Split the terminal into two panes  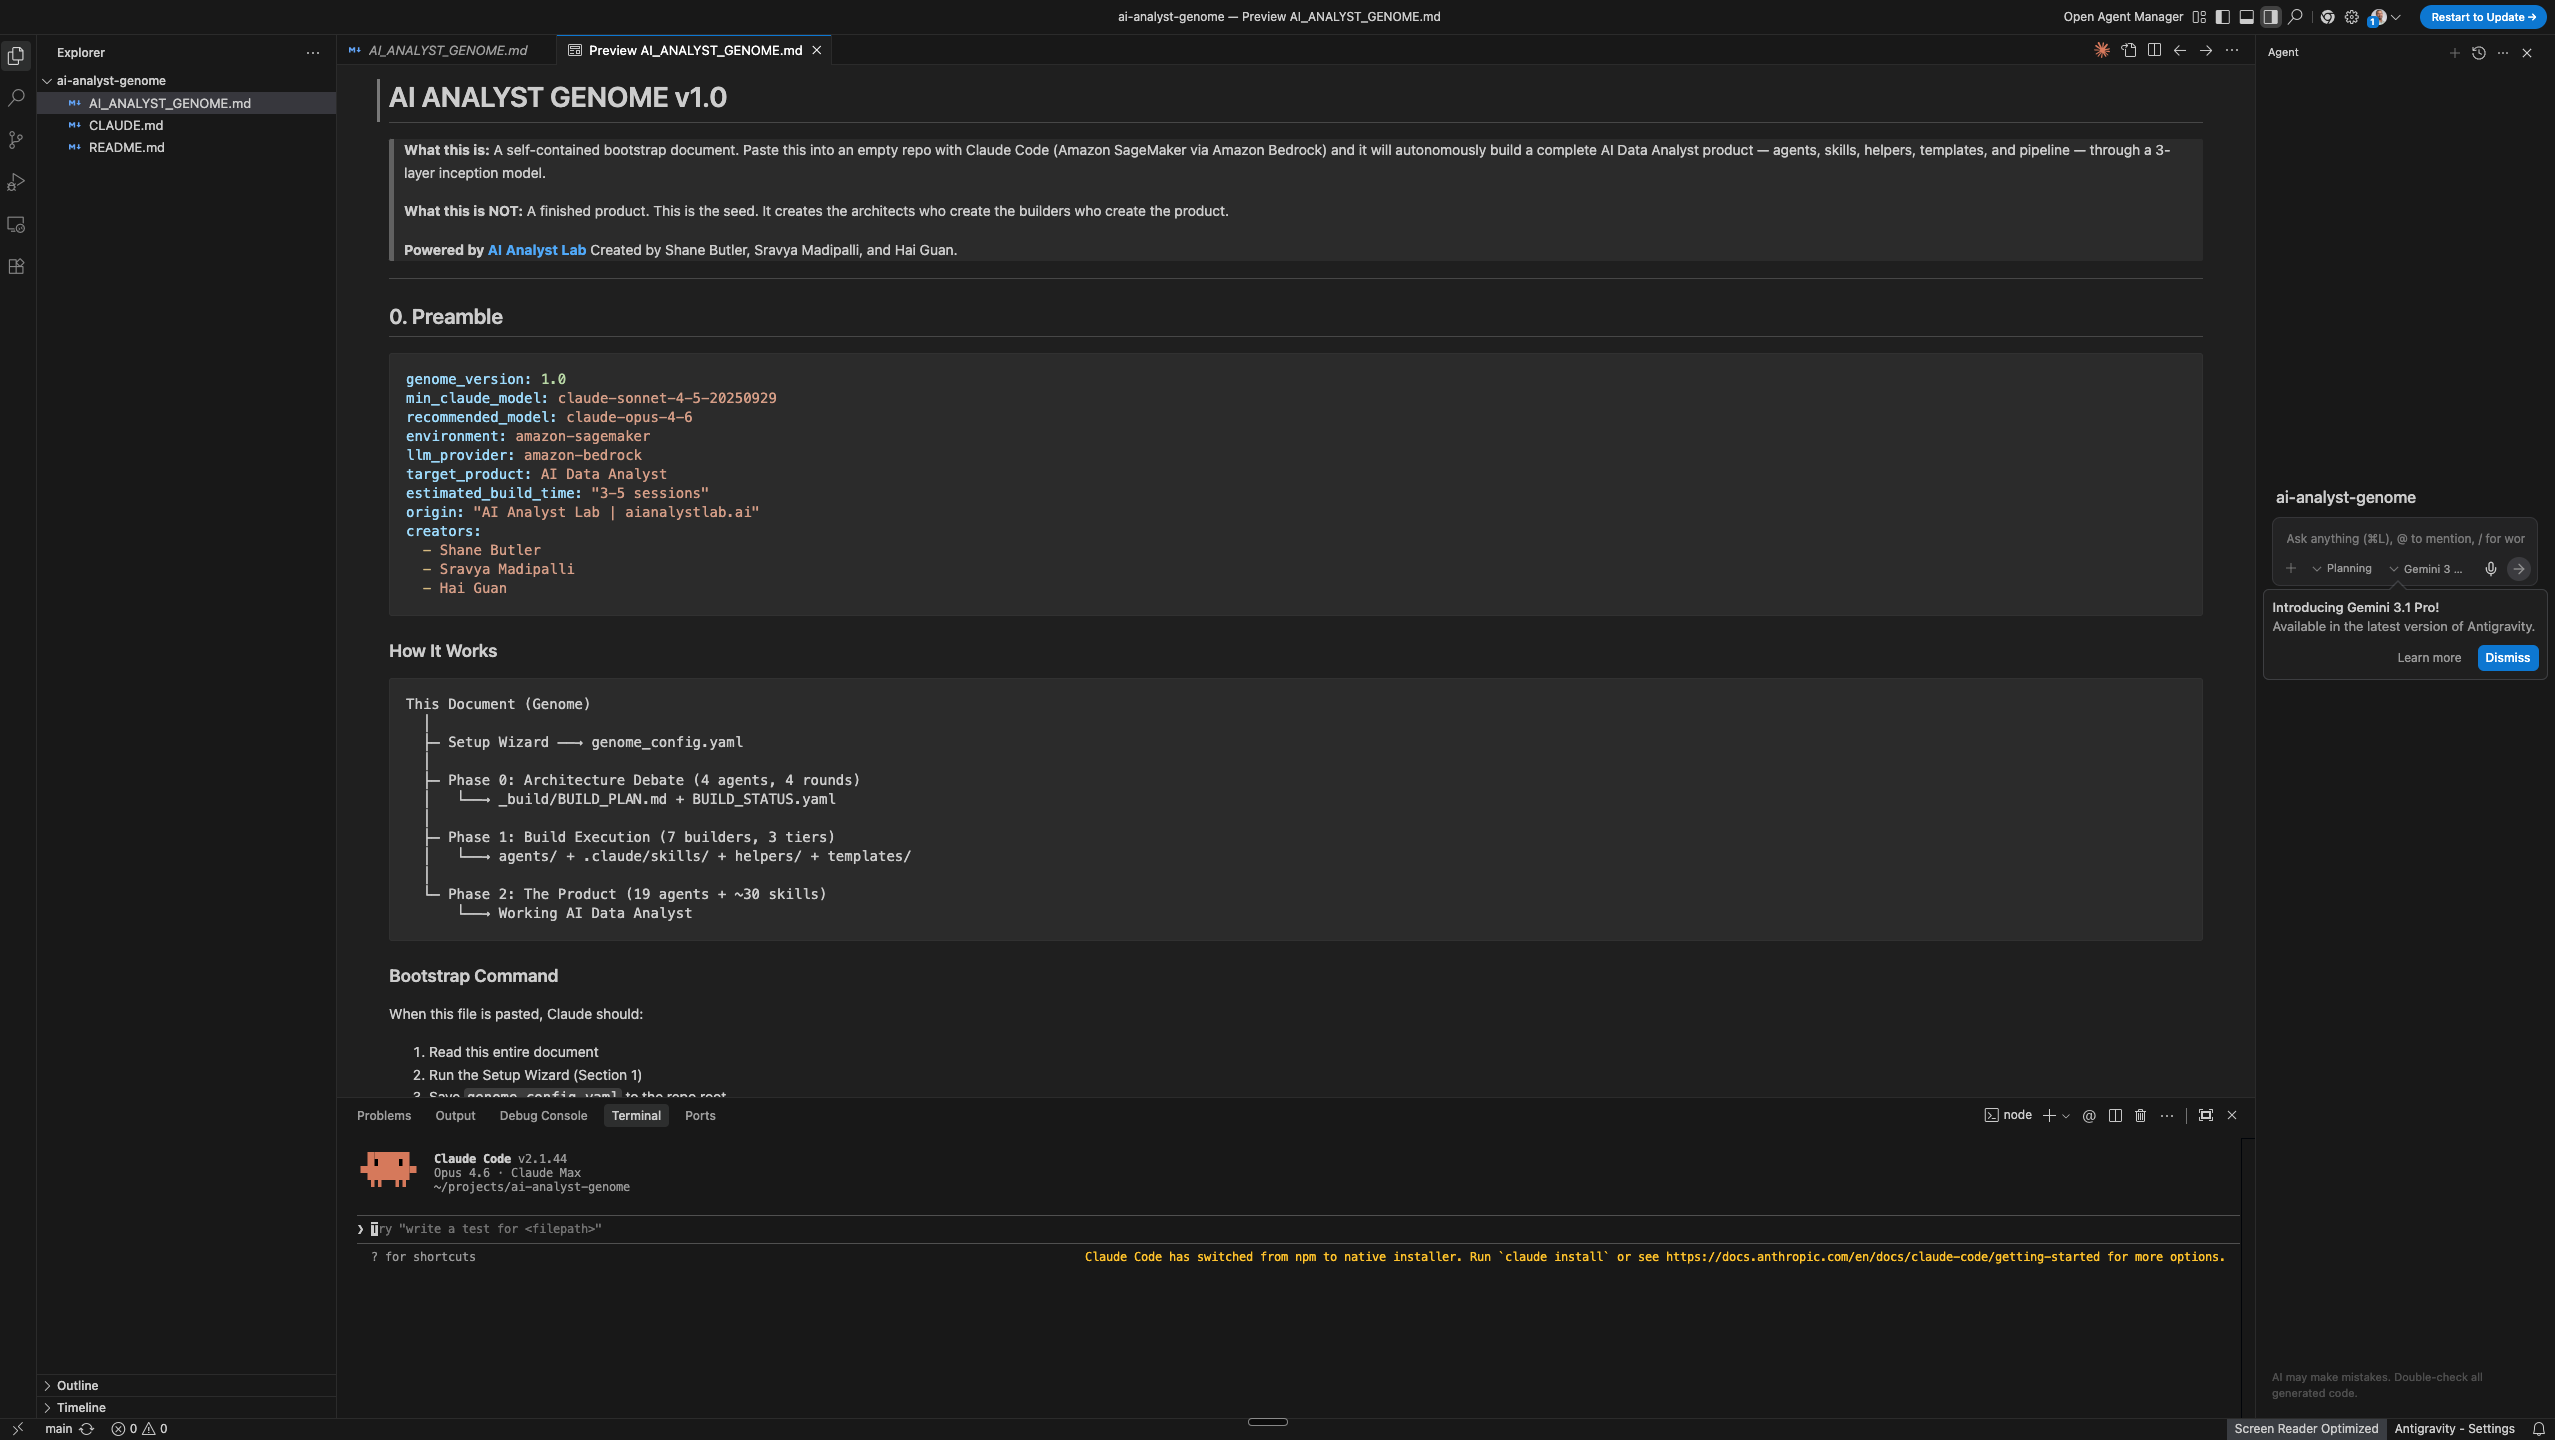[x=2113, y=1115]
